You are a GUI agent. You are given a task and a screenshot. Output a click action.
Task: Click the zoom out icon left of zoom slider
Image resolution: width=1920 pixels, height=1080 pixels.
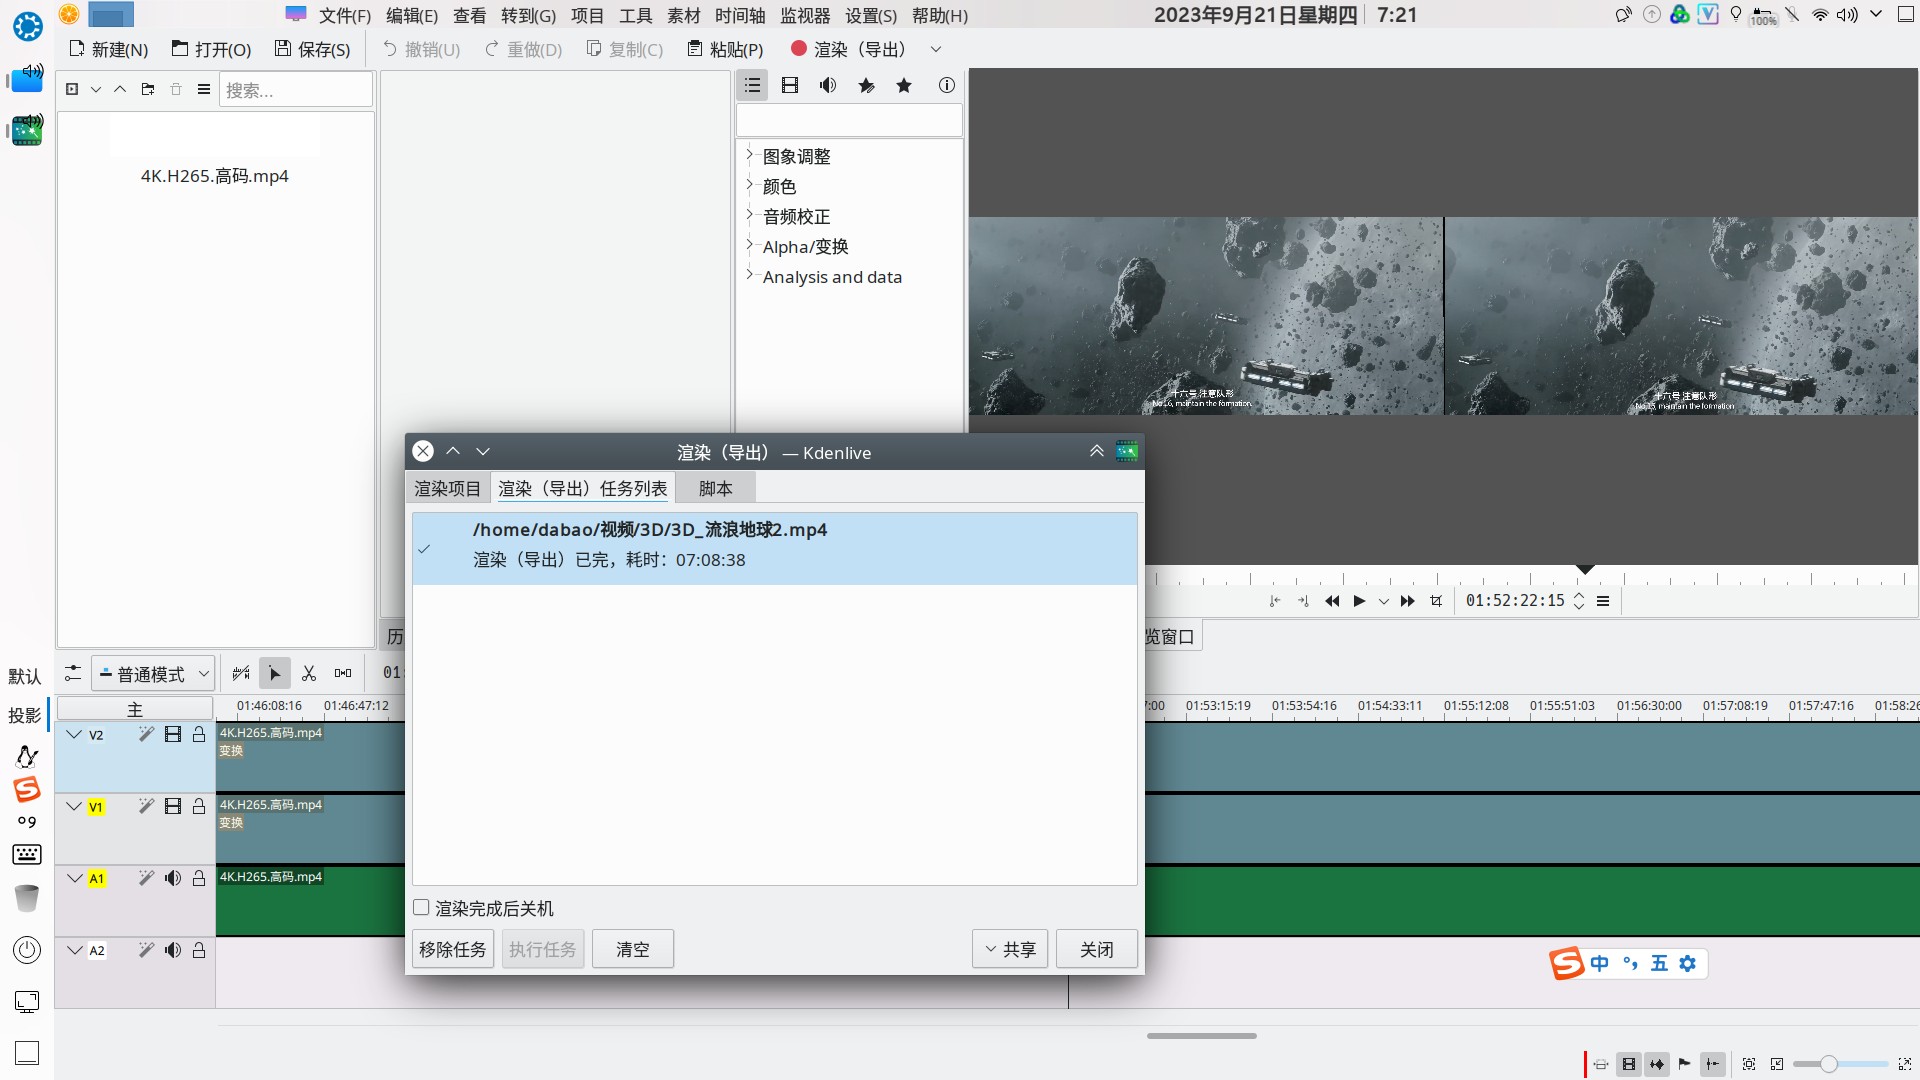(1777, 1064)
